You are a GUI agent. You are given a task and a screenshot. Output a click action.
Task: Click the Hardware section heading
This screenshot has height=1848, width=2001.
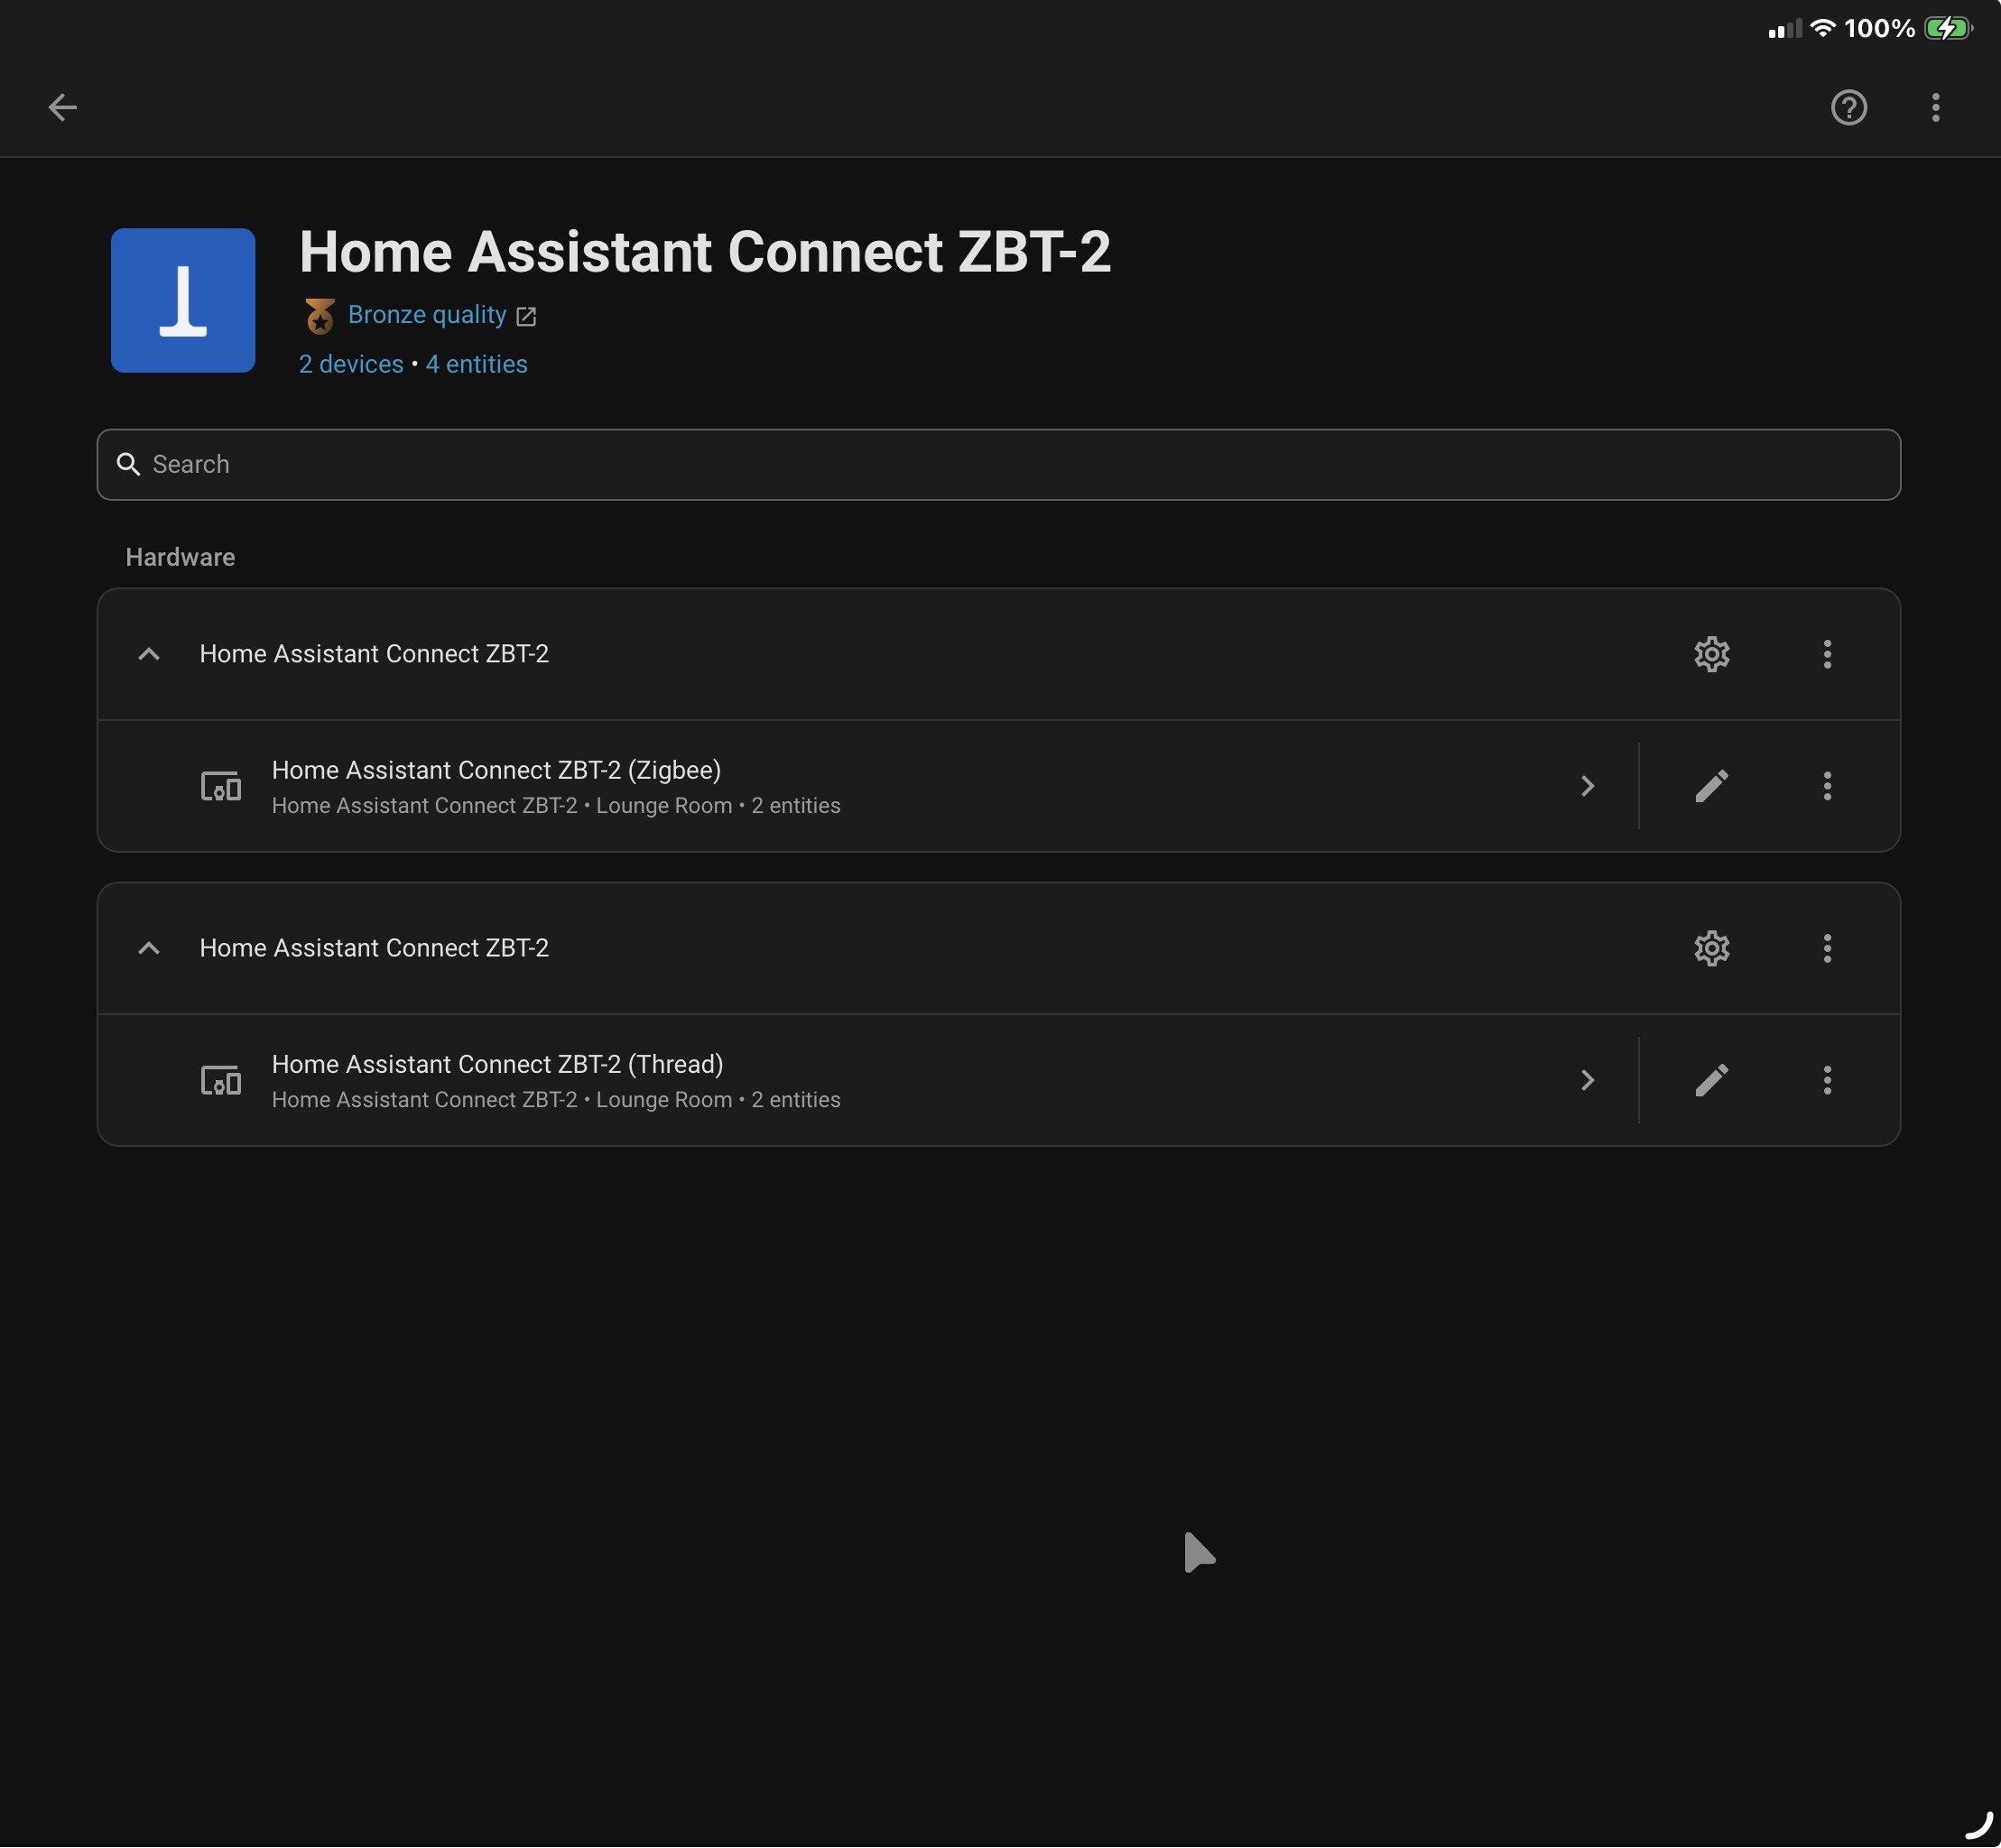[180, 557]
